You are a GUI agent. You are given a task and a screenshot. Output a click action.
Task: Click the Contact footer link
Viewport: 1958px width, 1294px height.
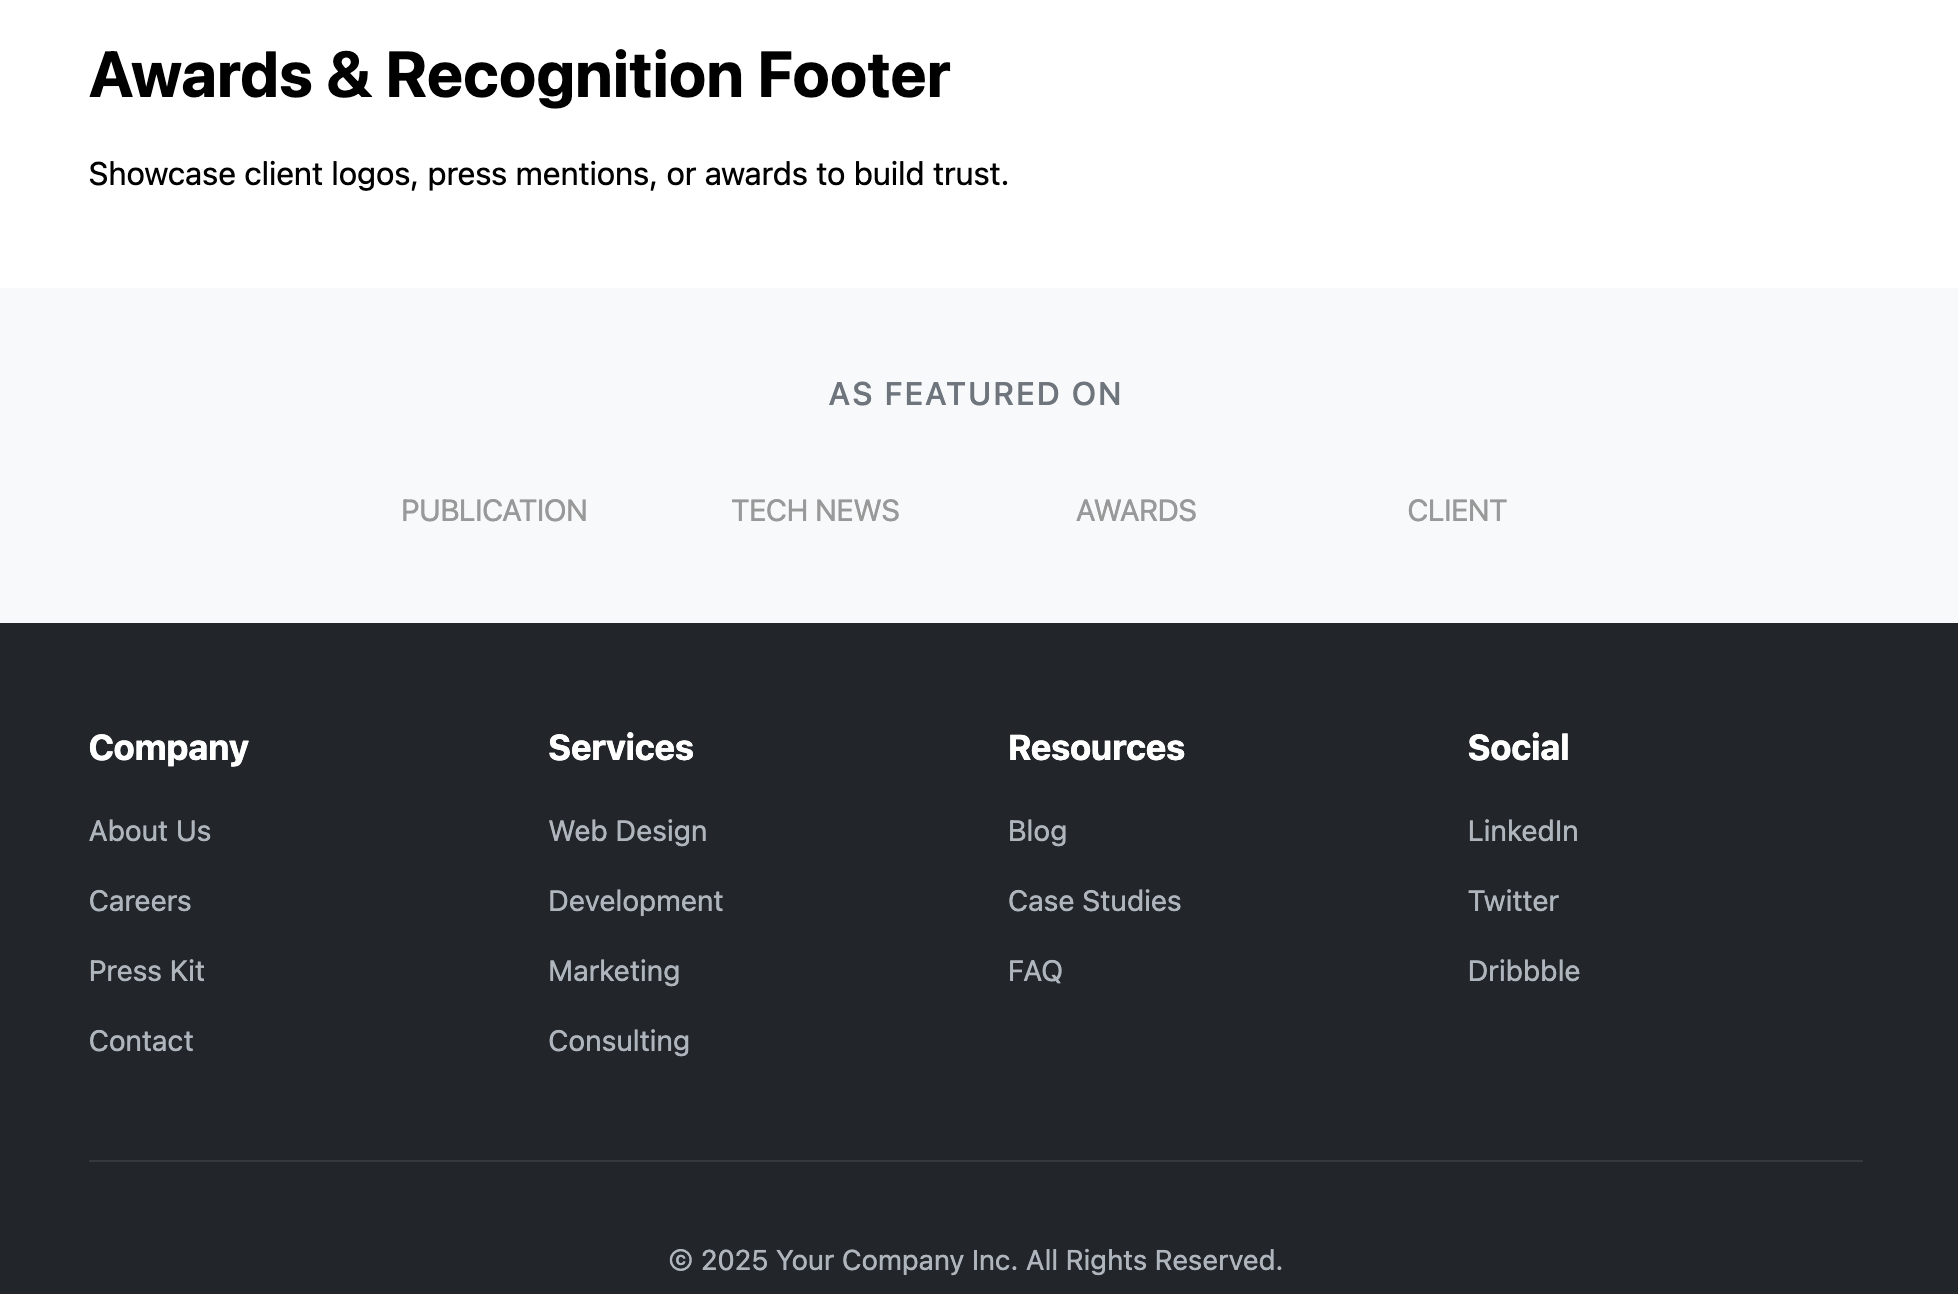[141, 1041]
